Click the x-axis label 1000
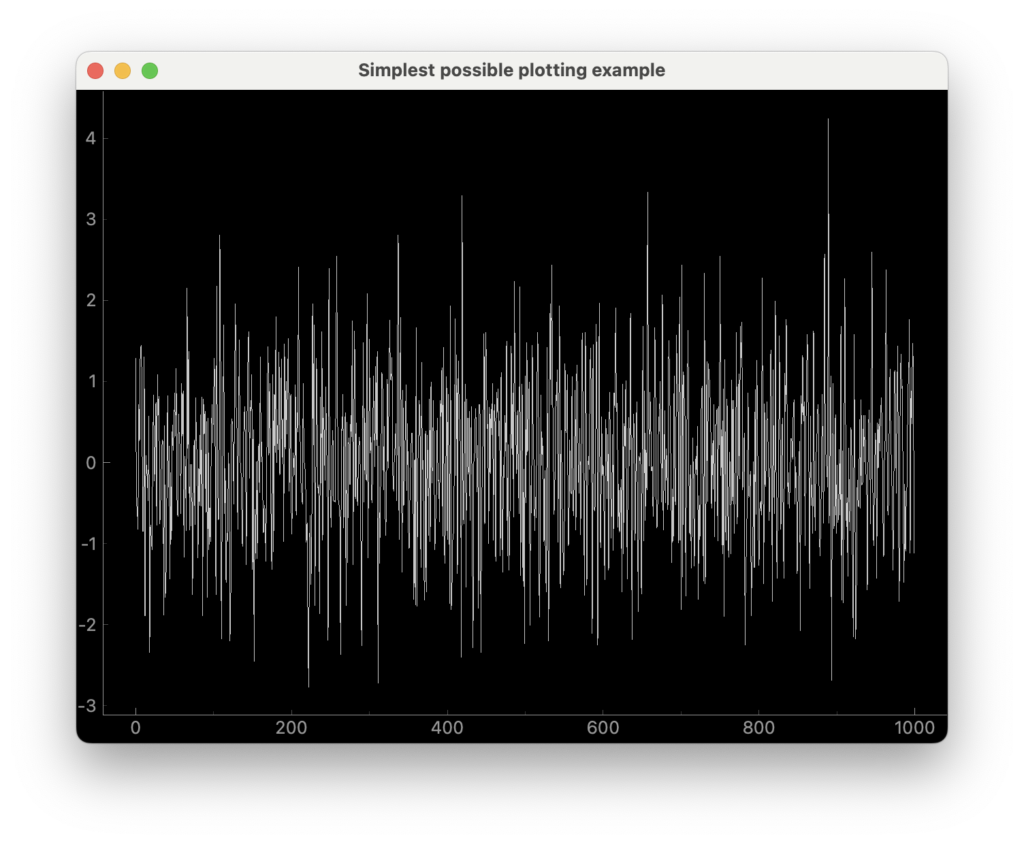The image size is (1024, 844). coord(914,728)
